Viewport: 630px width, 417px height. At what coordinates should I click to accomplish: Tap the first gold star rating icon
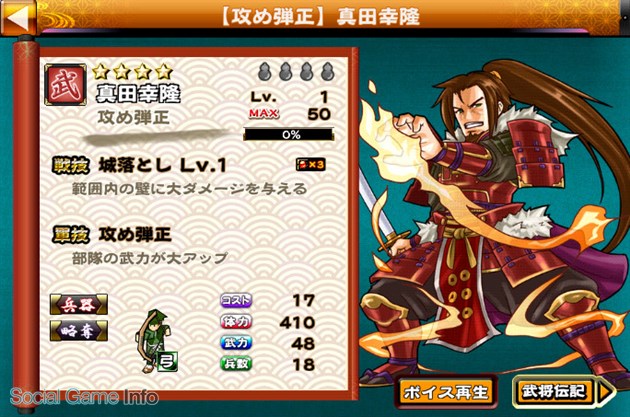(101, 72)
